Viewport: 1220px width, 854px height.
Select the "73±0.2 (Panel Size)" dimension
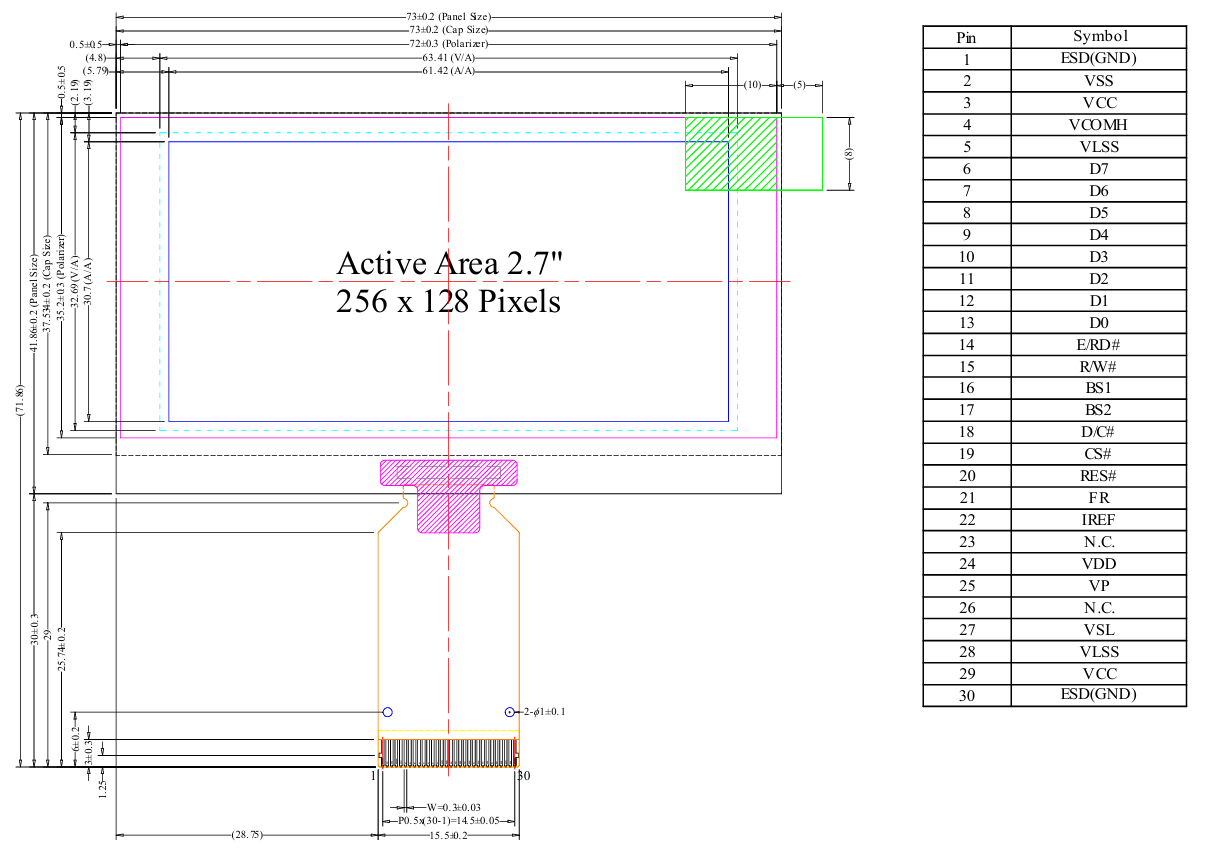click(448, 17)
